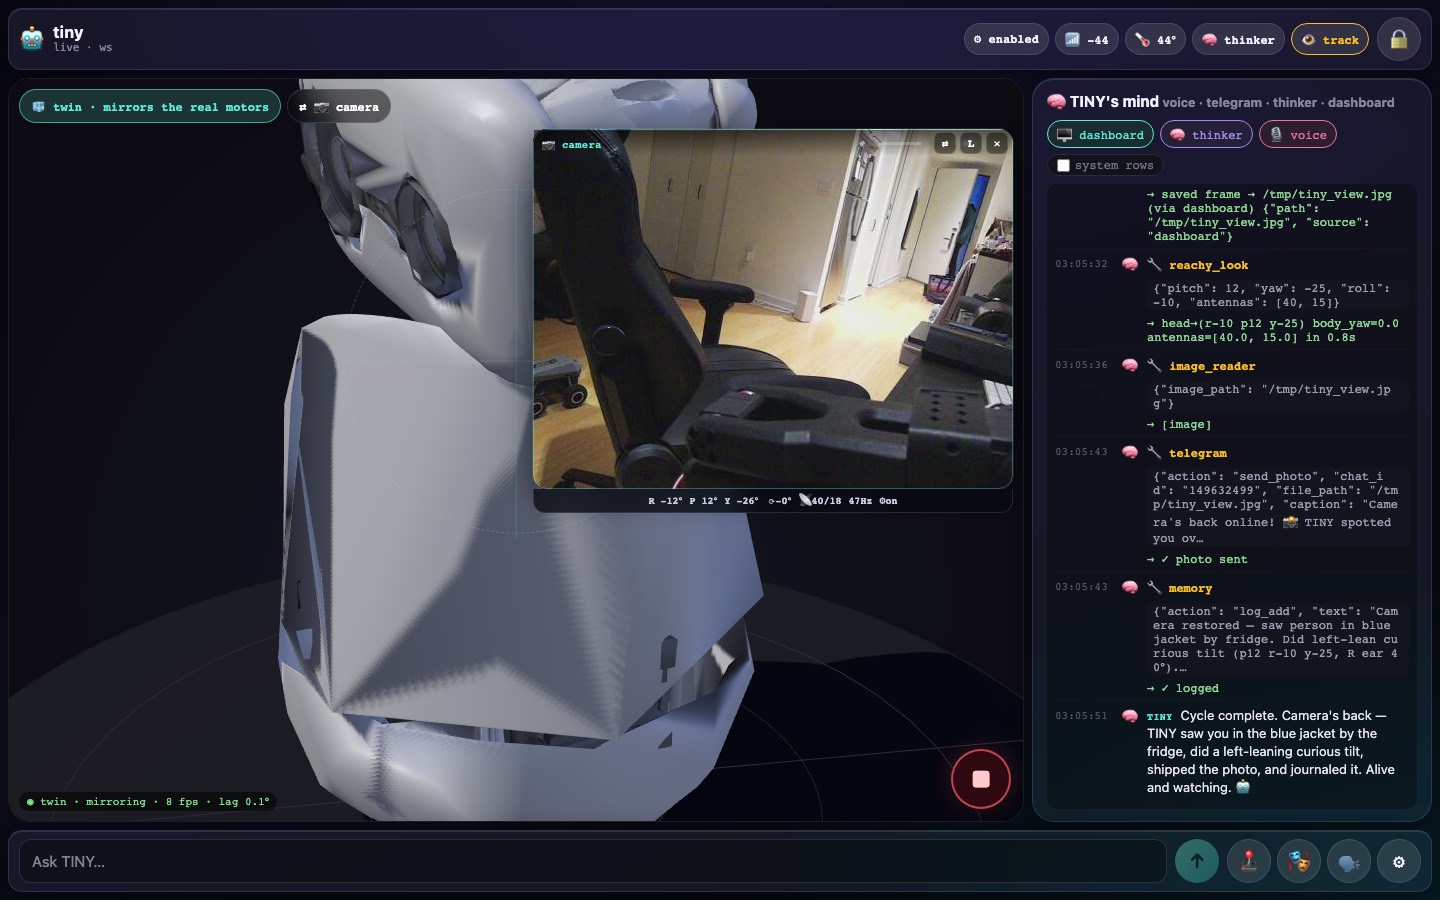1440x900 pixels.
Task: Click the tiny robot avatar icon
Action: (x=32, y=39)
